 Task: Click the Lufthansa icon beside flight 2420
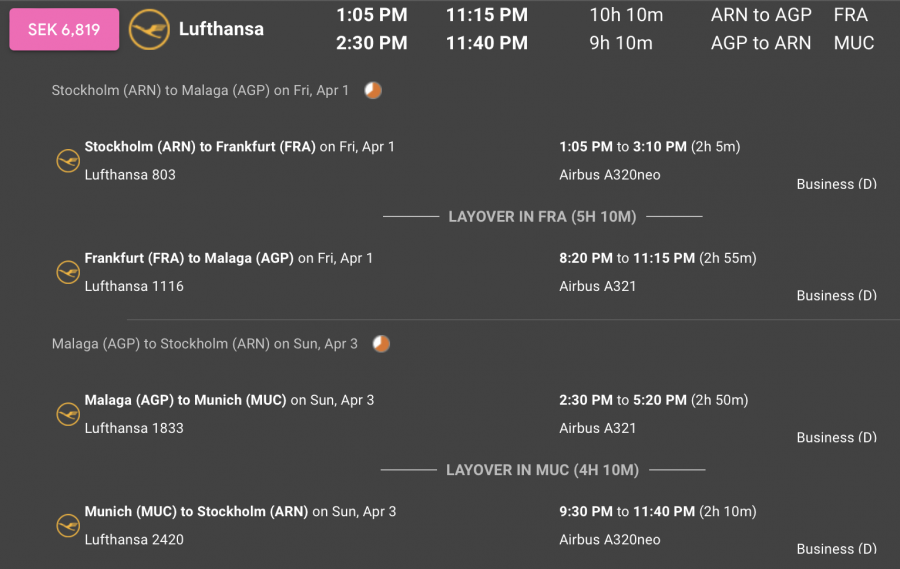click(68, 525)
